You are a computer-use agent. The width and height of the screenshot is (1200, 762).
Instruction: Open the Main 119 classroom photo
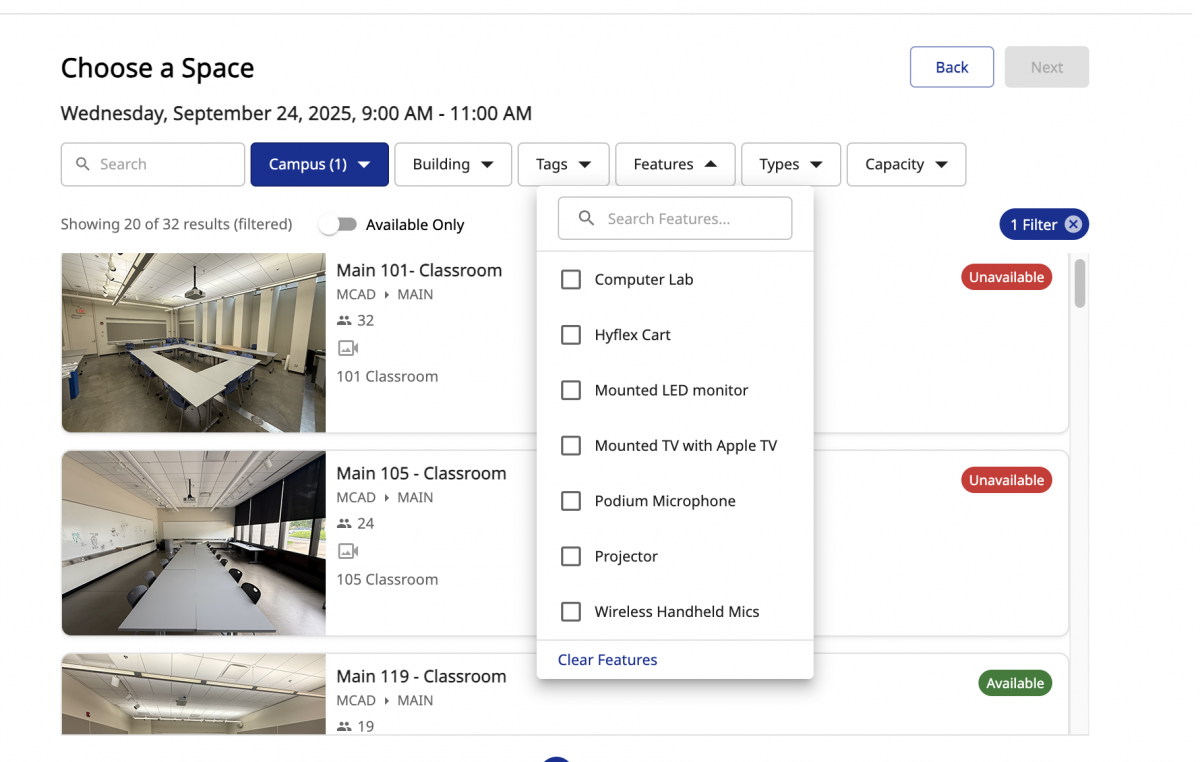(x=194, y=694)
